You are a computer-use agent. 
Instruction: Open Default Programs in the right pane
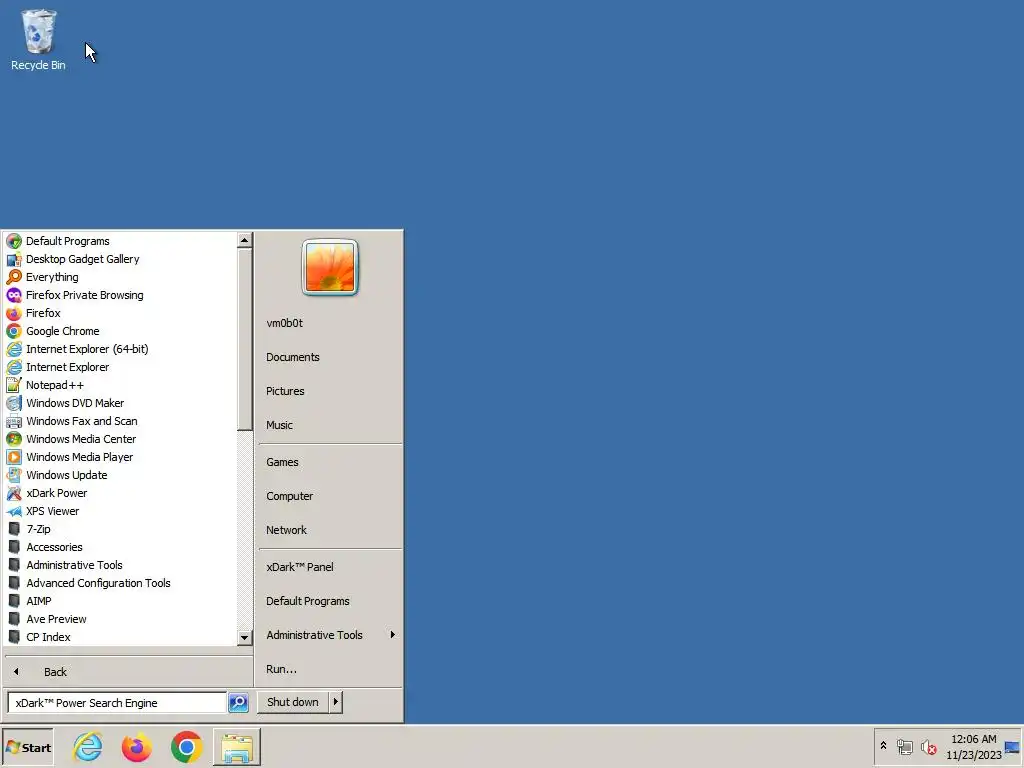(308, 601)
